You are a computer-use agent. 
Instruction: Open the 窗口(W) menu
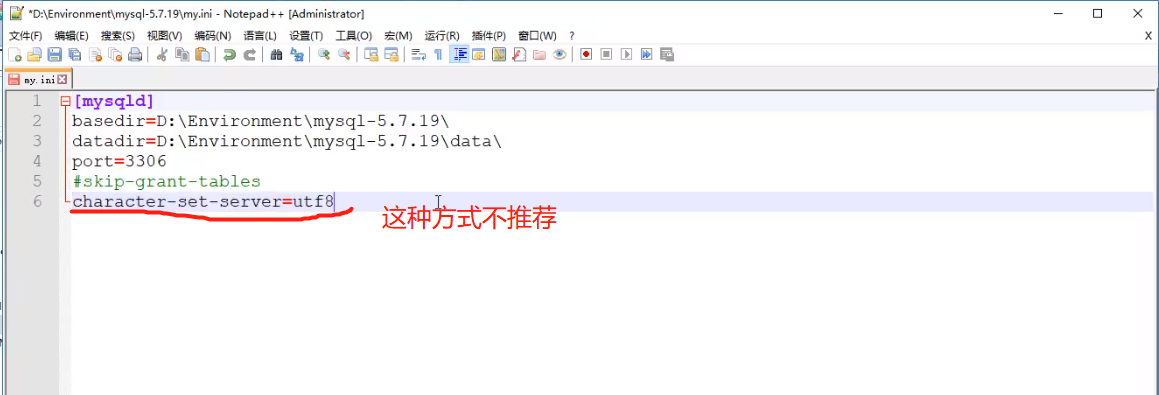coord(537,36)
